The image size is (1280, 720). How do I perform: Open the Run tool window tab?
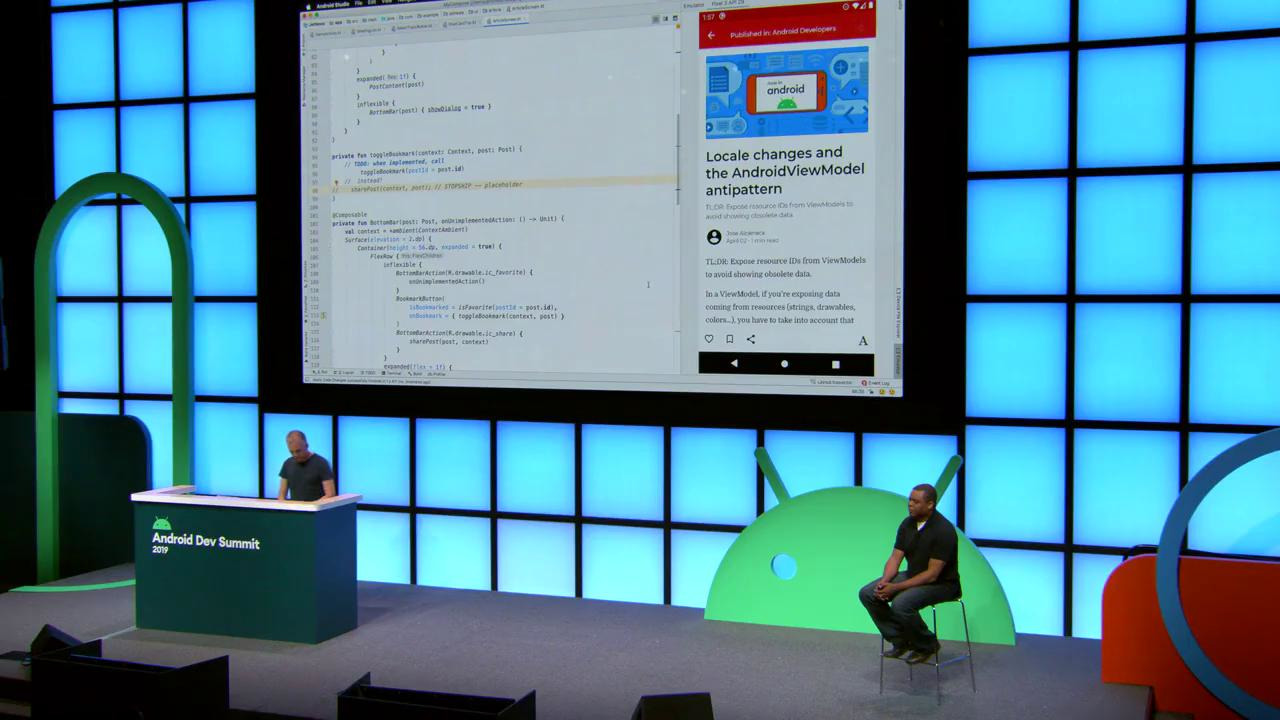[x=320, y=373]
